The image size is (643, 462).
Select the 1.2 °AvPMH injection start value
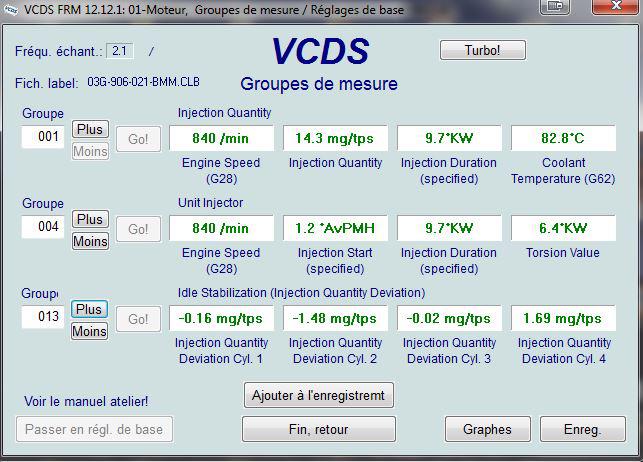pos(335,228)
